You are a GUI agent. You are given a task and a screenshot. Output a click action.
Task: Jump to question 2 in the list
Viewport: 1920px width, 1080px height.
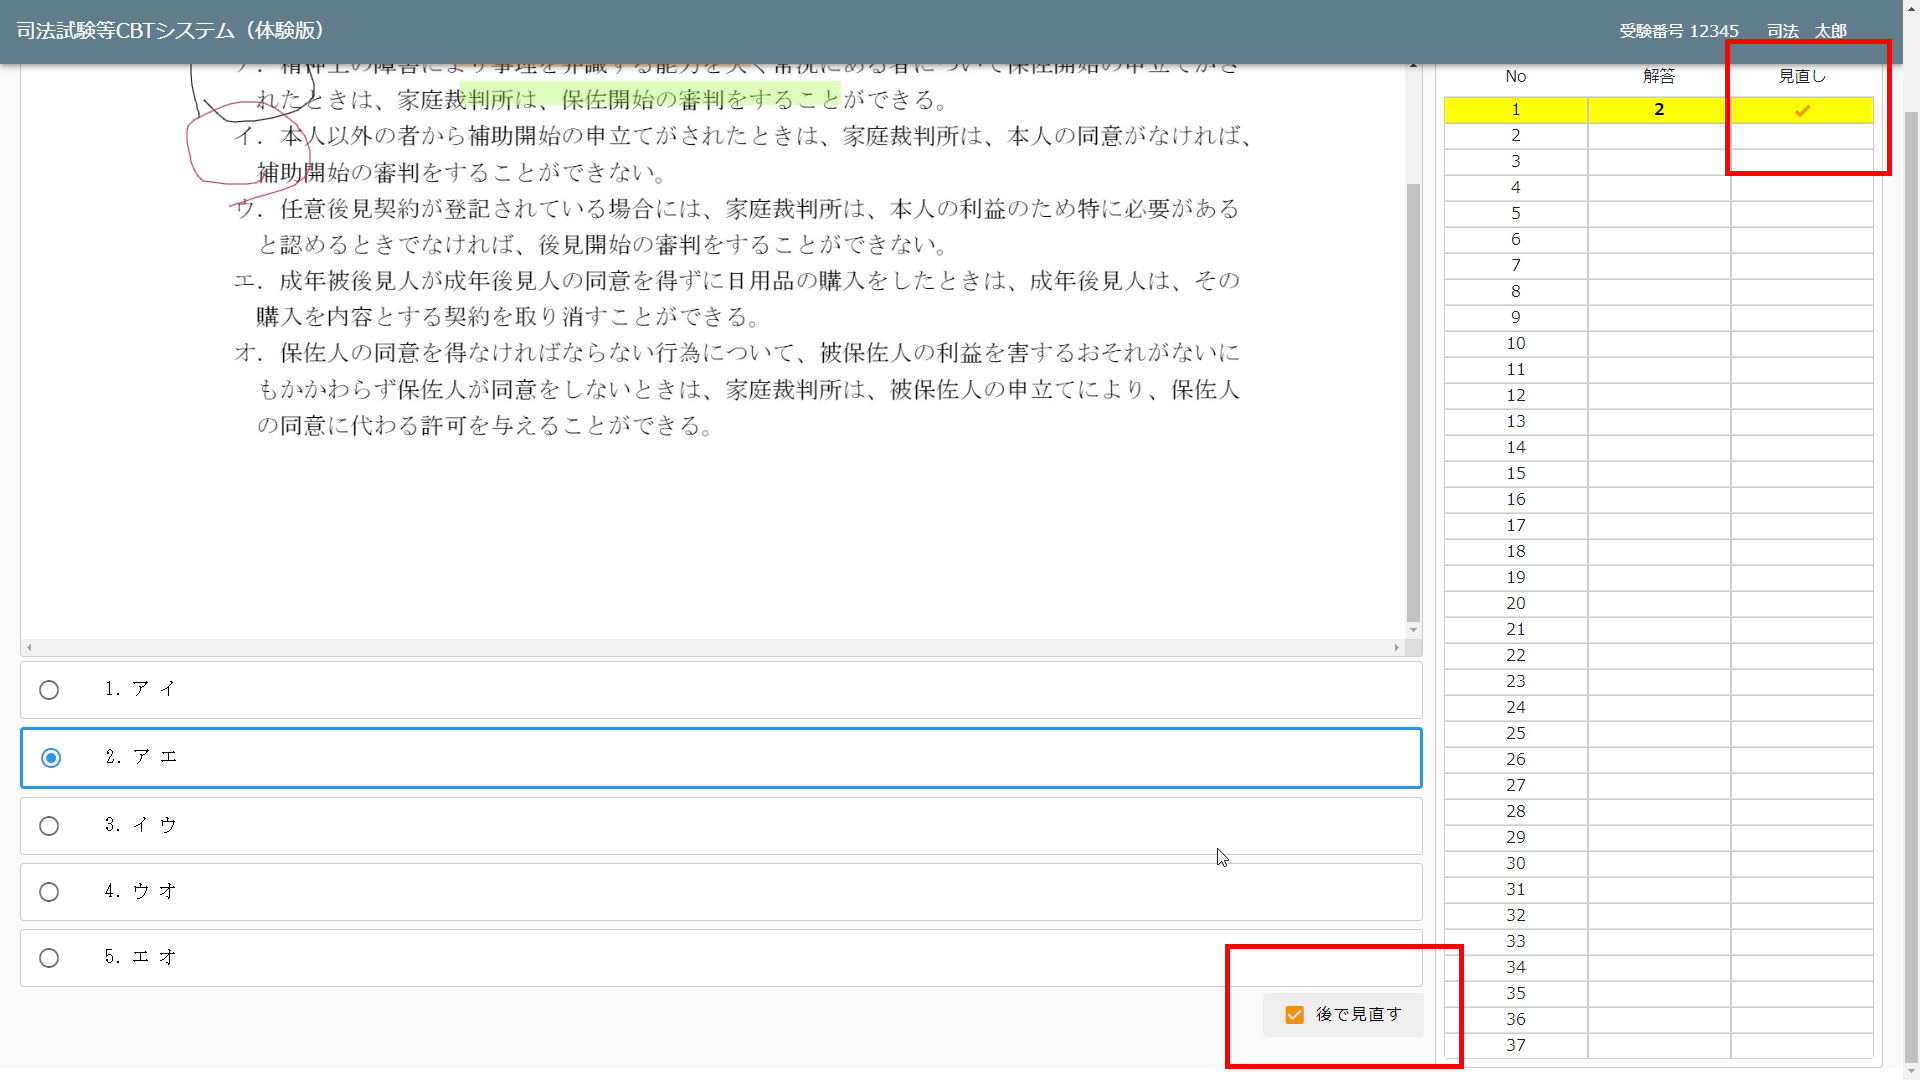(1515, 136)
